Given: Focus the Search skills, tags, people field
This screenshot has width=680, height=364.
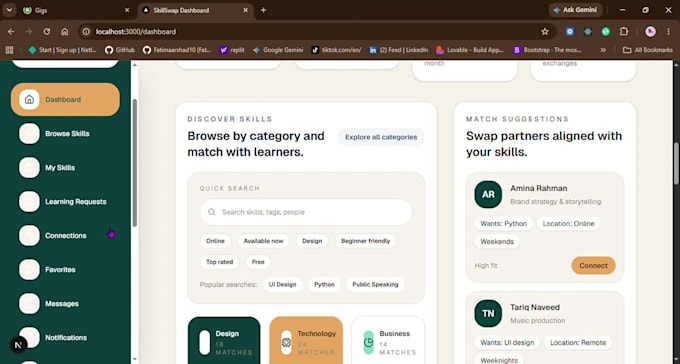Looking at the screenshot, I should click(306, 212).
